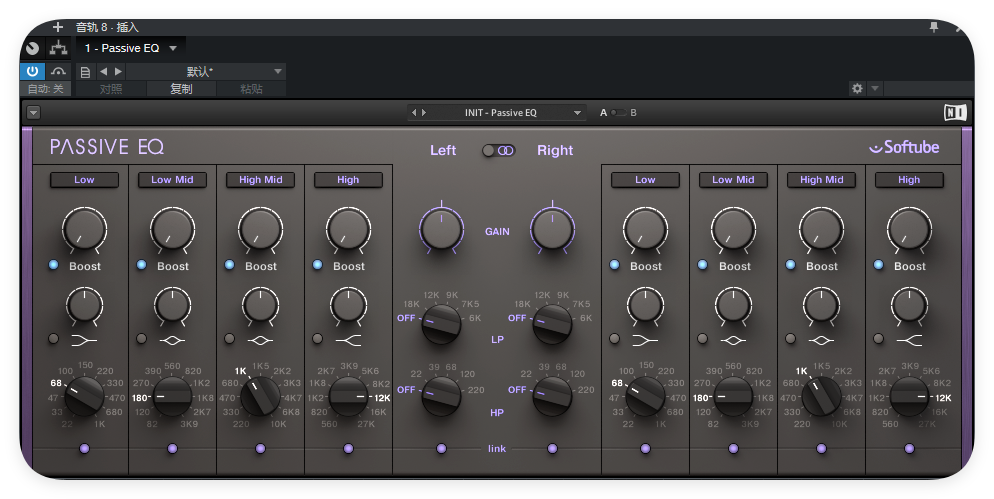Go to the next host preset arrow
Viewport: 994px width, 499px height.
(x=118, y=72)
